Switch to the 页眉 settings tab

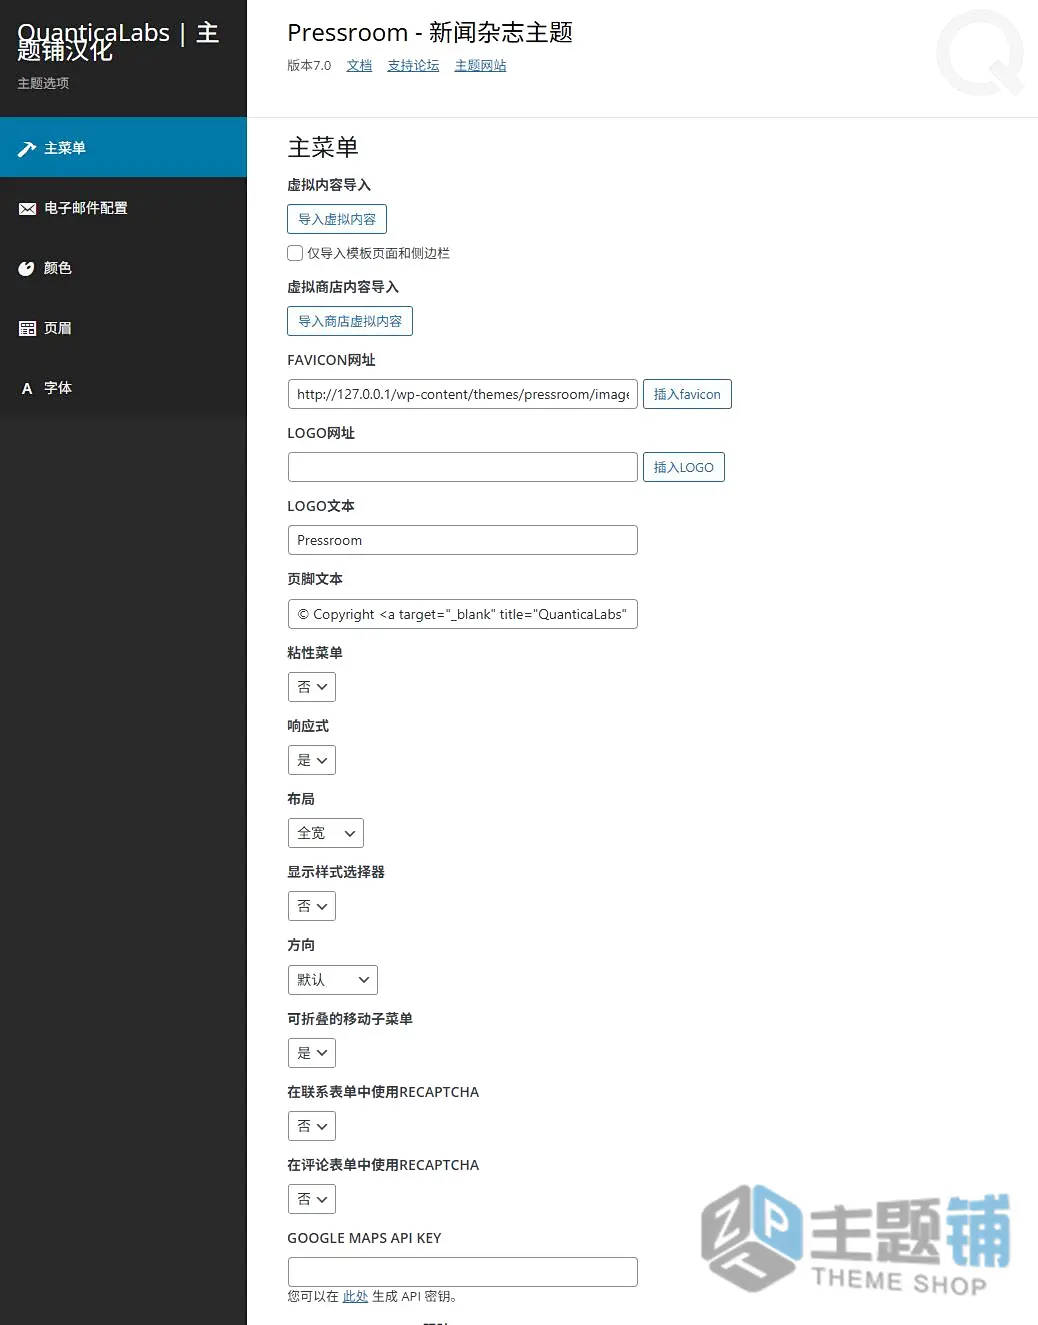point(123,327)
